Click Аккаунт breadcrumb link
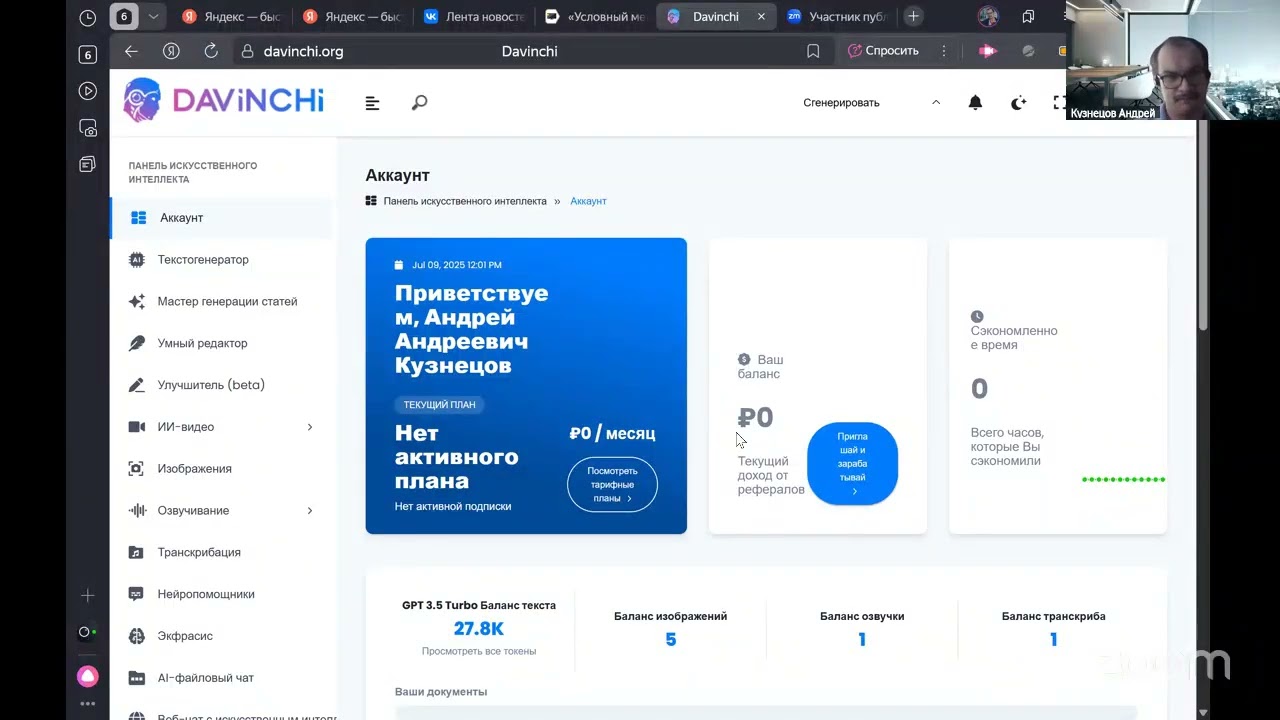 click(x=588, y=201)
